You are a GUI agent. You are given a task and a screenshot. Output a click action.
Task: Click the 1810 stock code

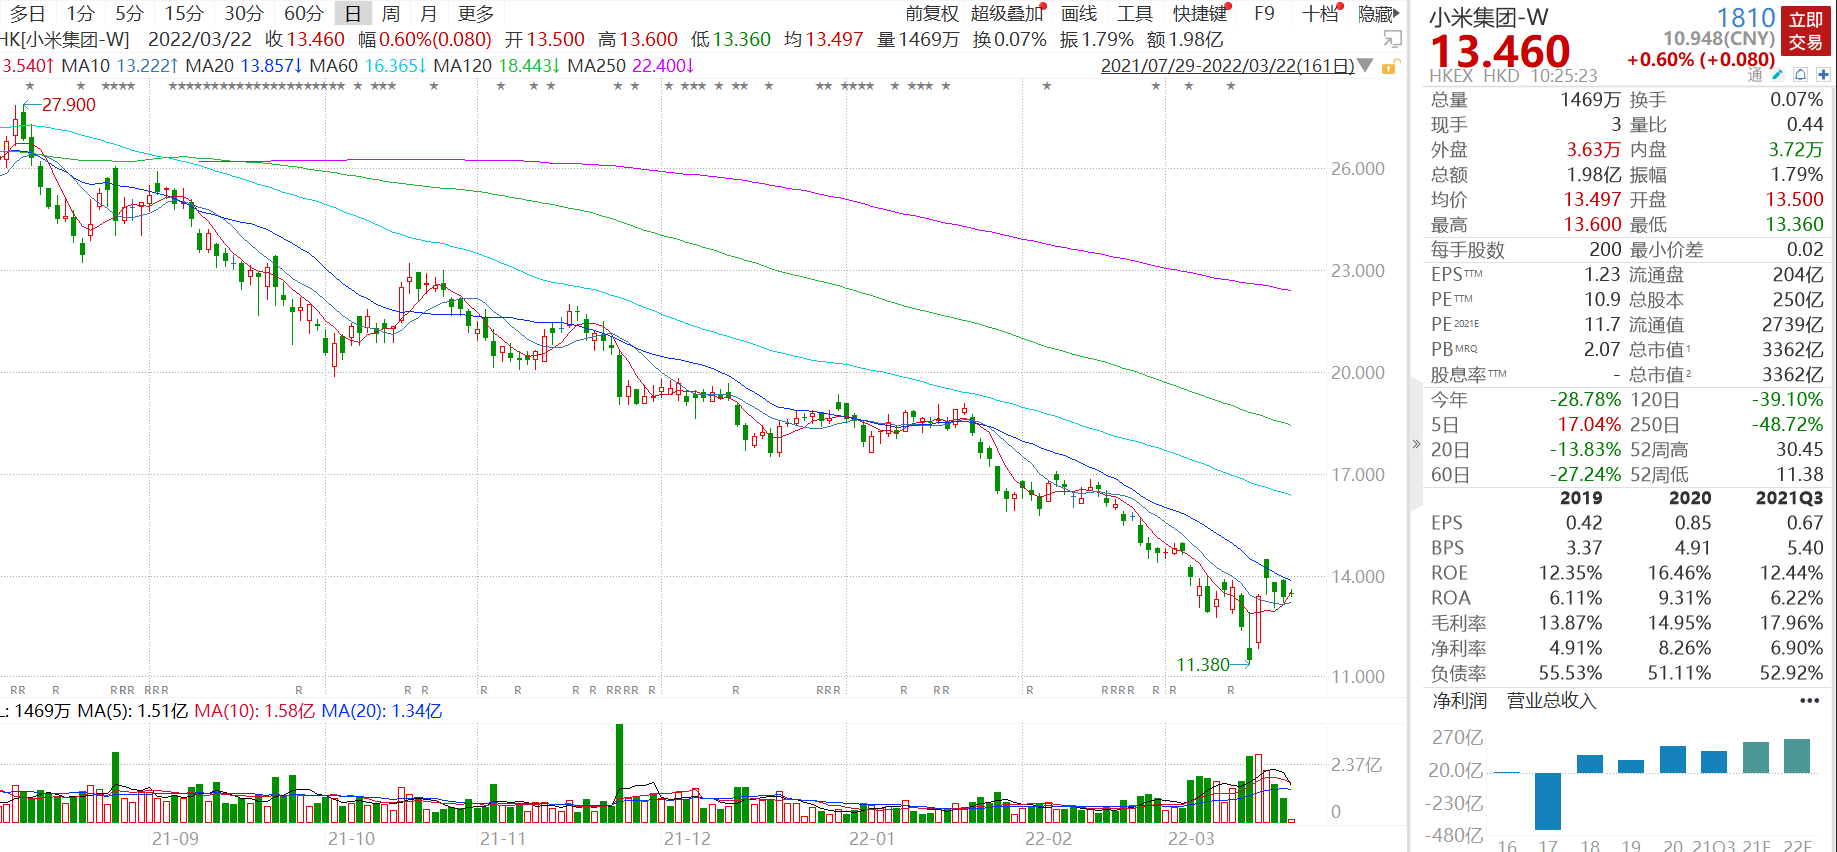click(x=1745, y=17)
